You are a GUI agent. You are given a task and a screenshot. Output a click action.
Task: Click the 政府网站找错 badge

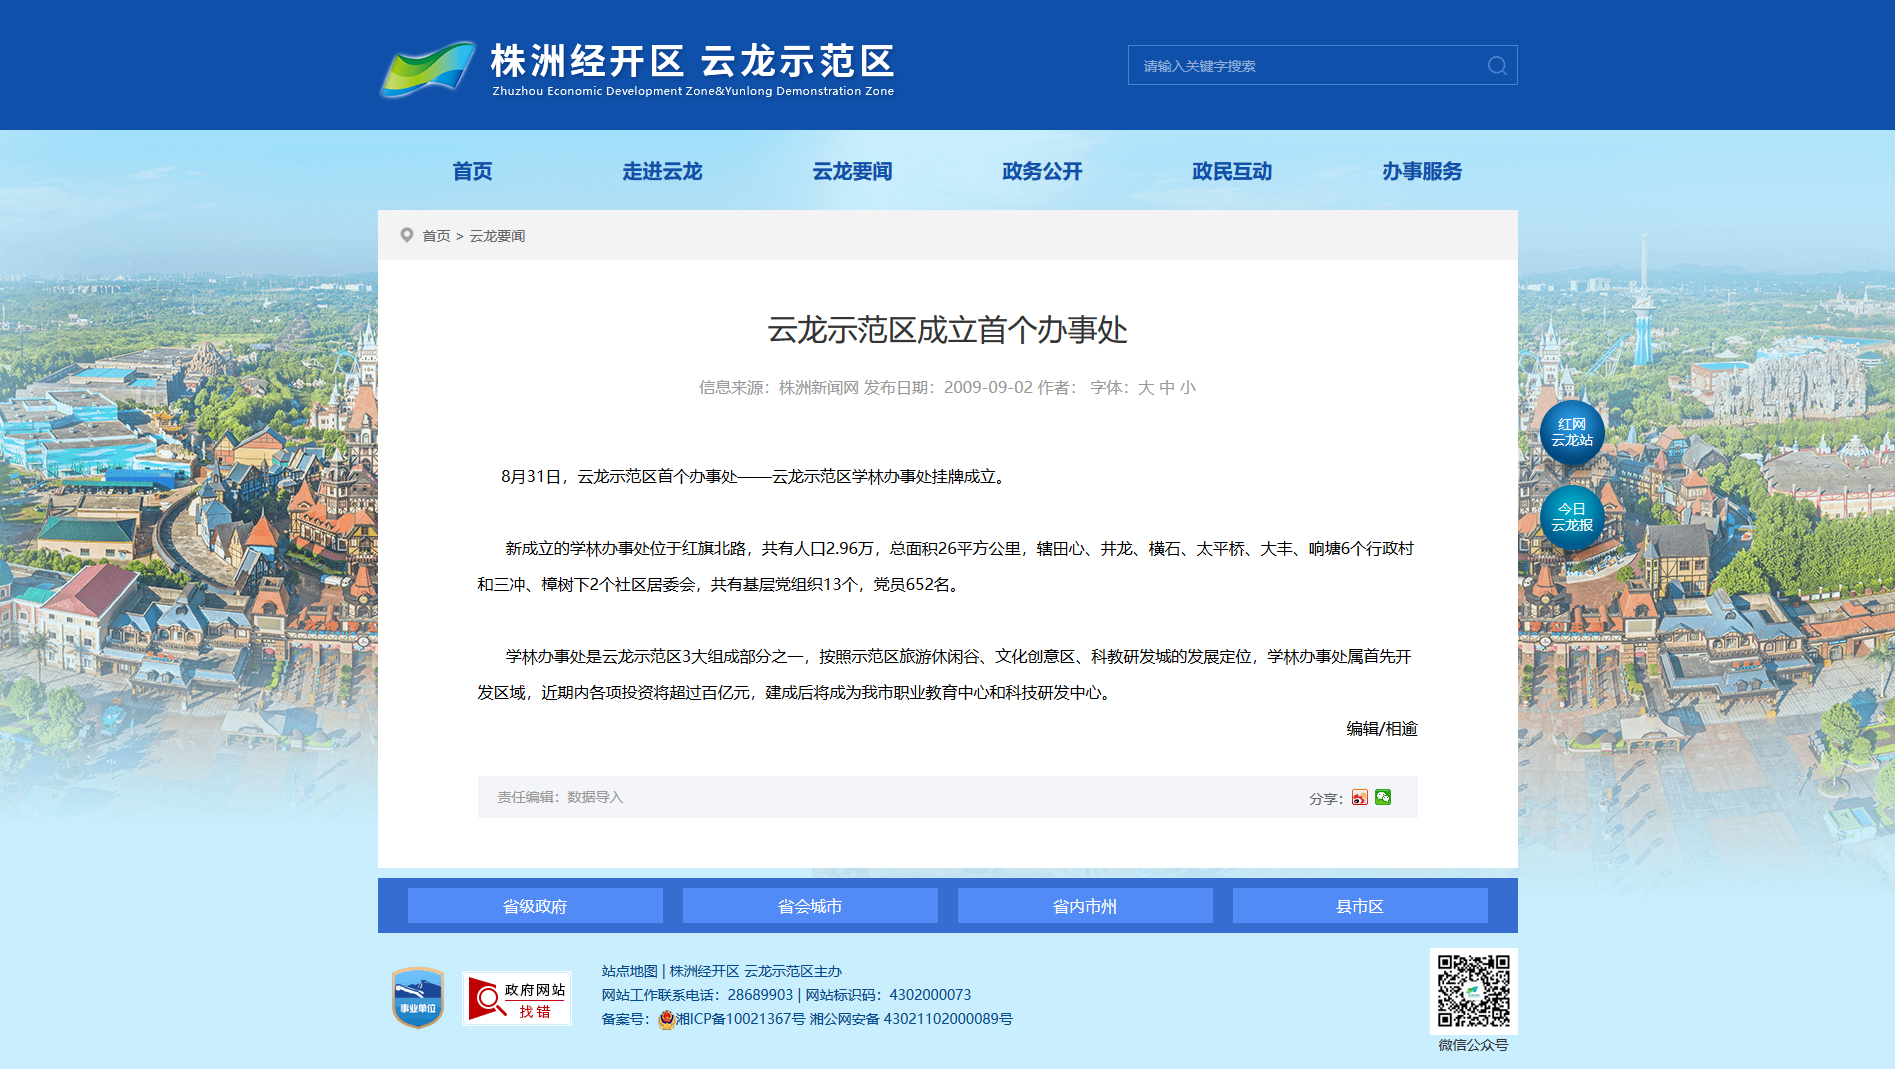[517, 998]
